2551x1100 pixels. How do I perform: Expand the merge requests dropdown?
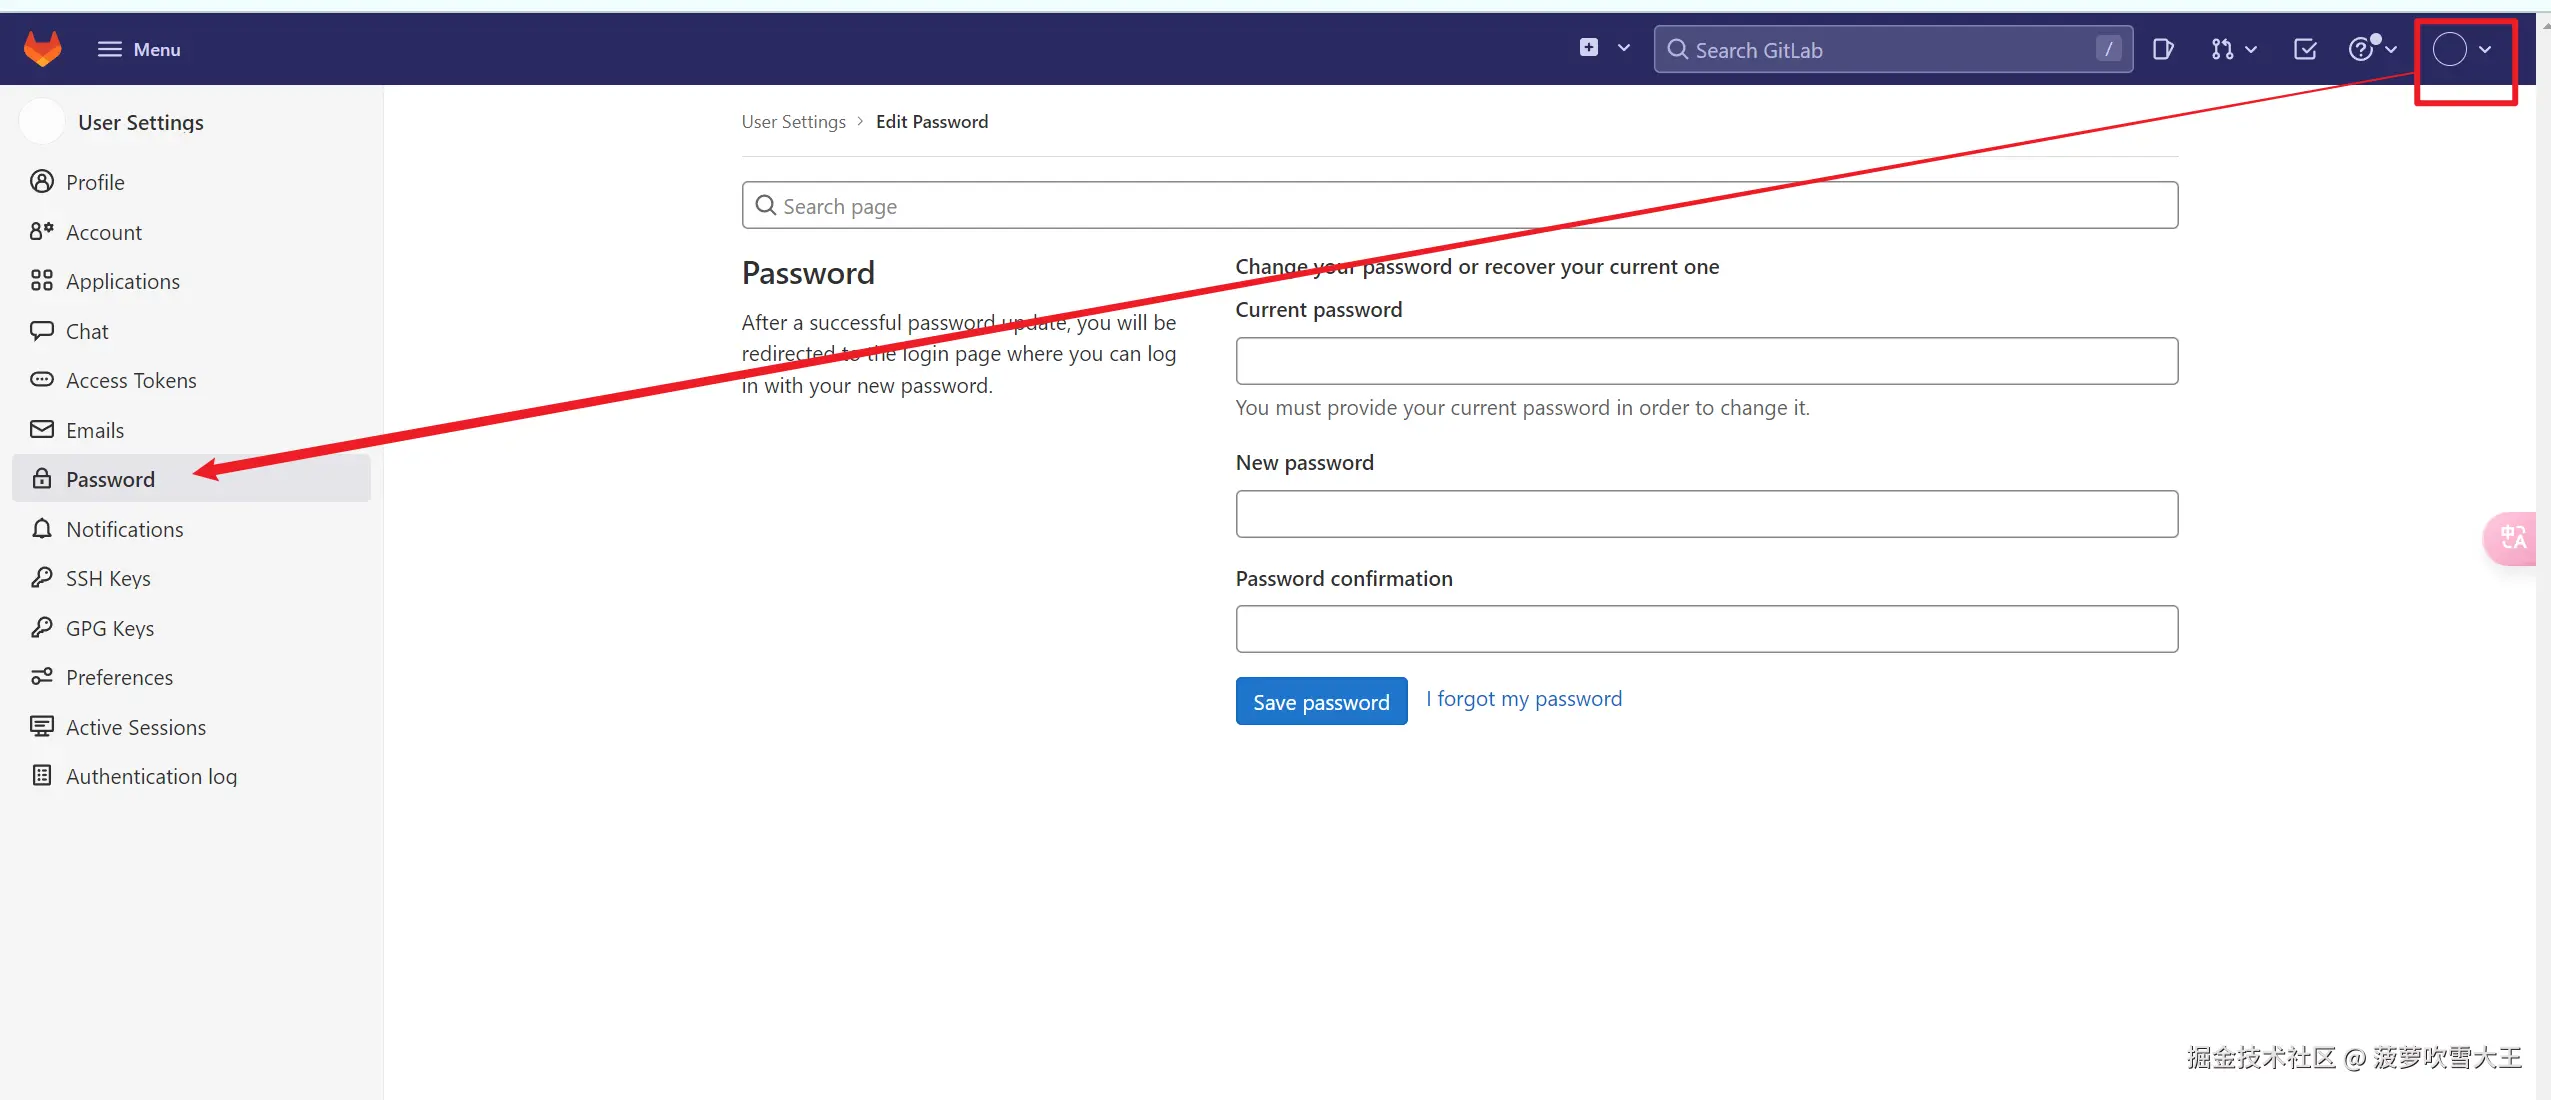tap(2232, 49)
